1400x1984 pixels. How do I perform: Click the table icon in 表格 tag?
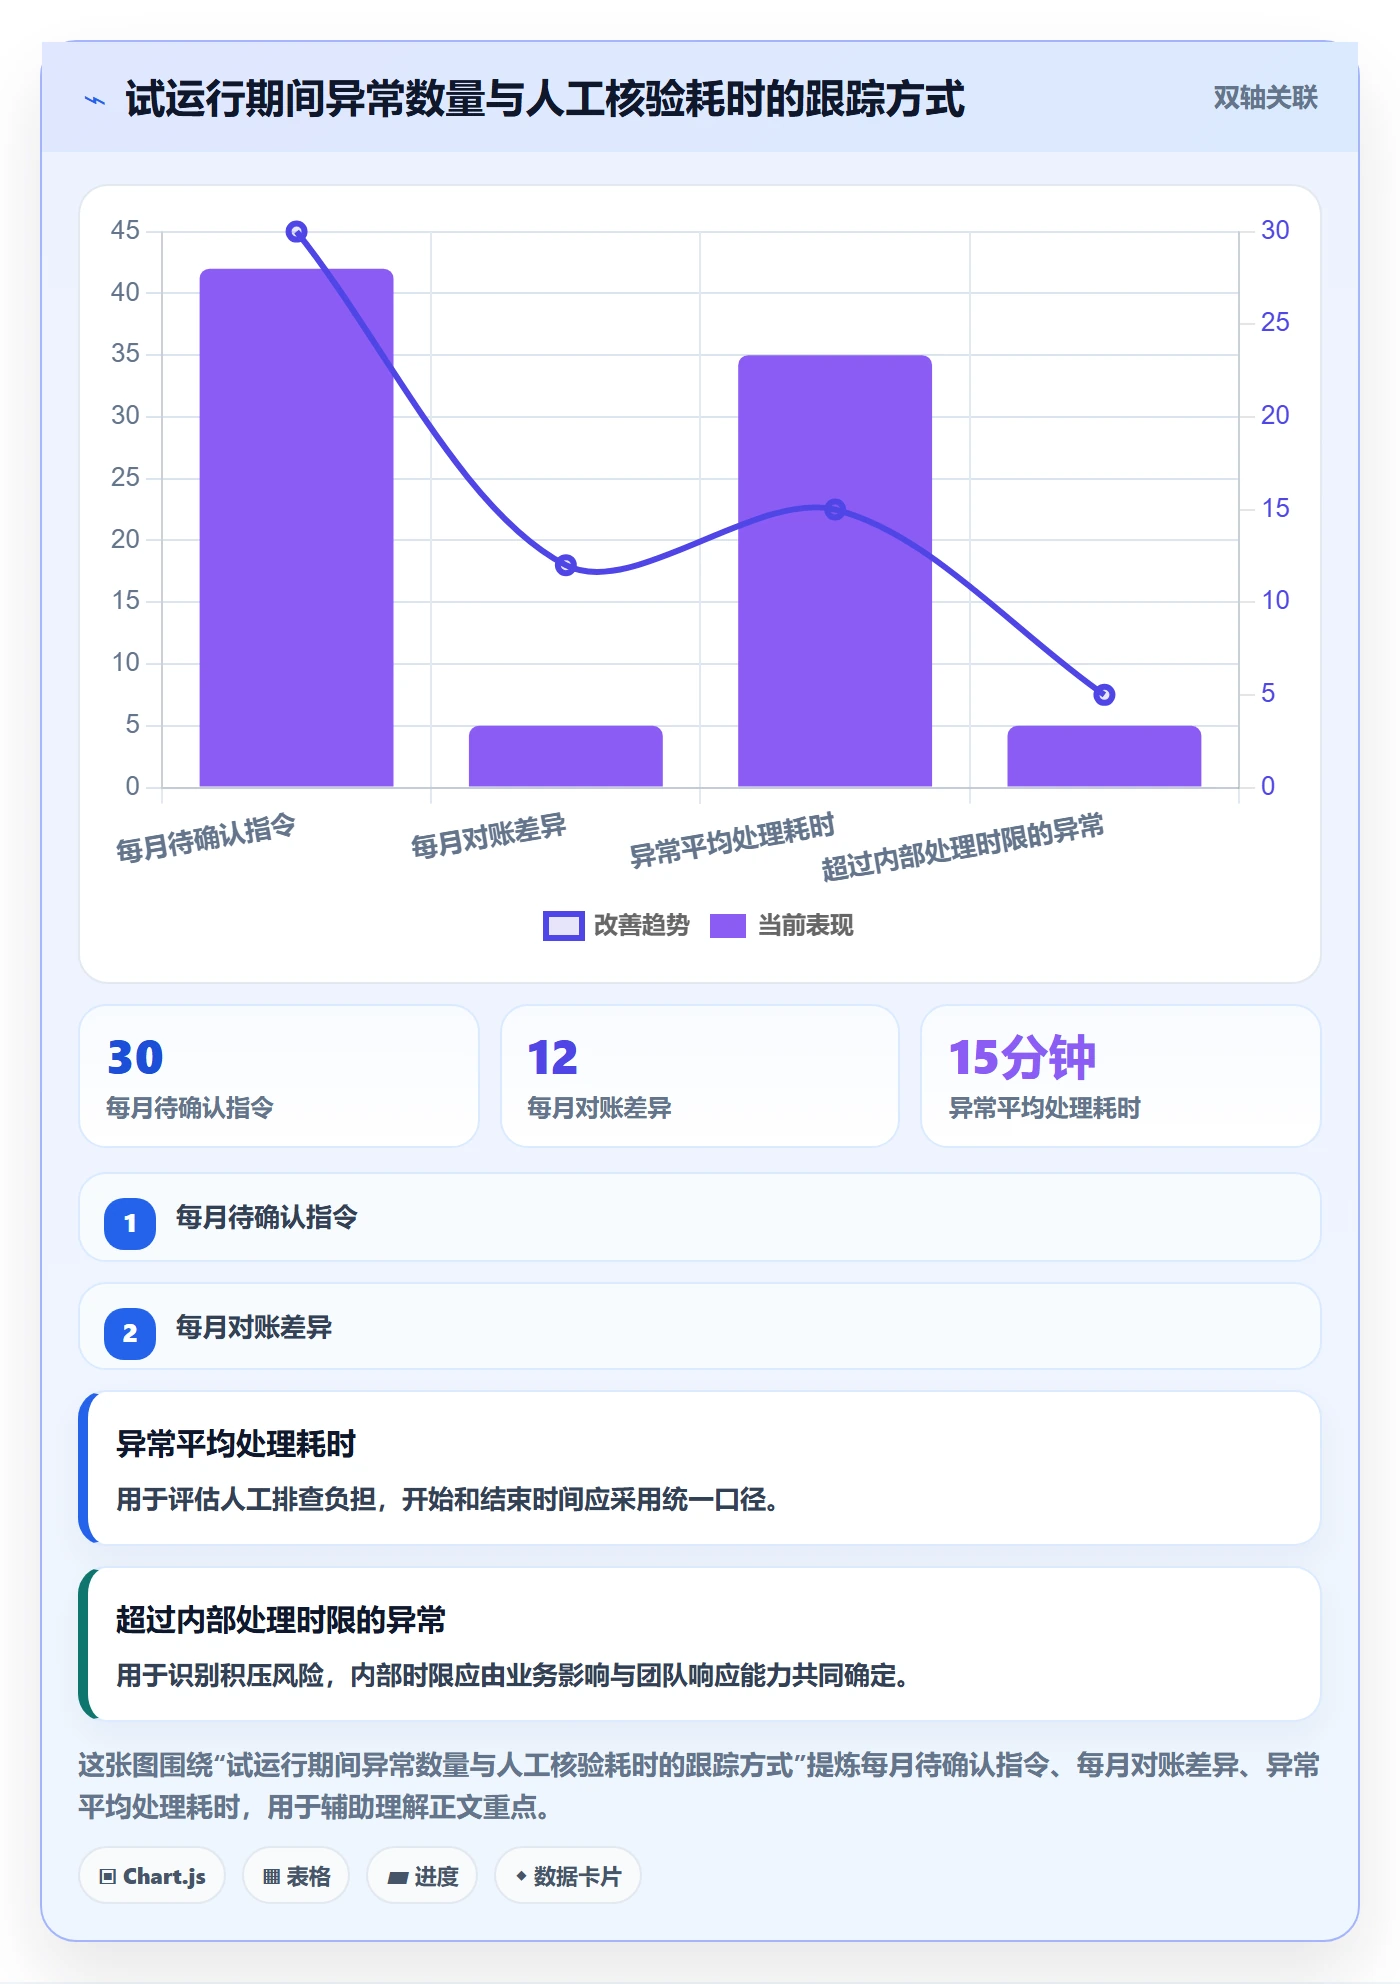[x=272, y=1877]
